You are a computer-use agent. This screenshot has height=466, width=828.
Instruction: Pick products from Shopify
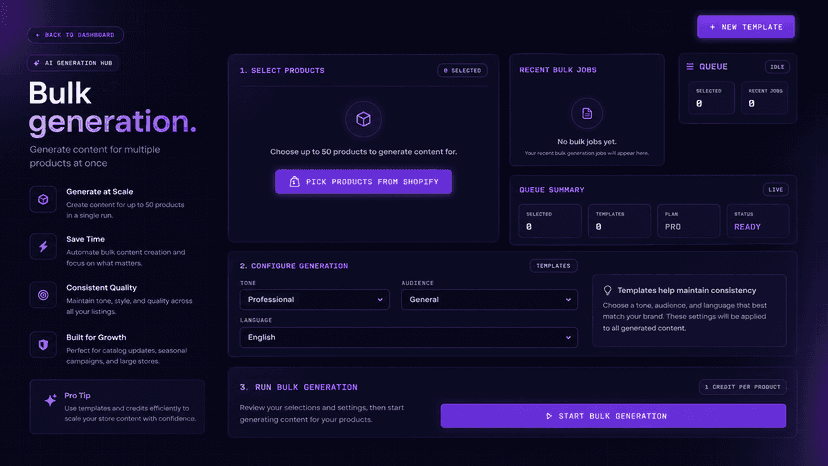[363, 182]
